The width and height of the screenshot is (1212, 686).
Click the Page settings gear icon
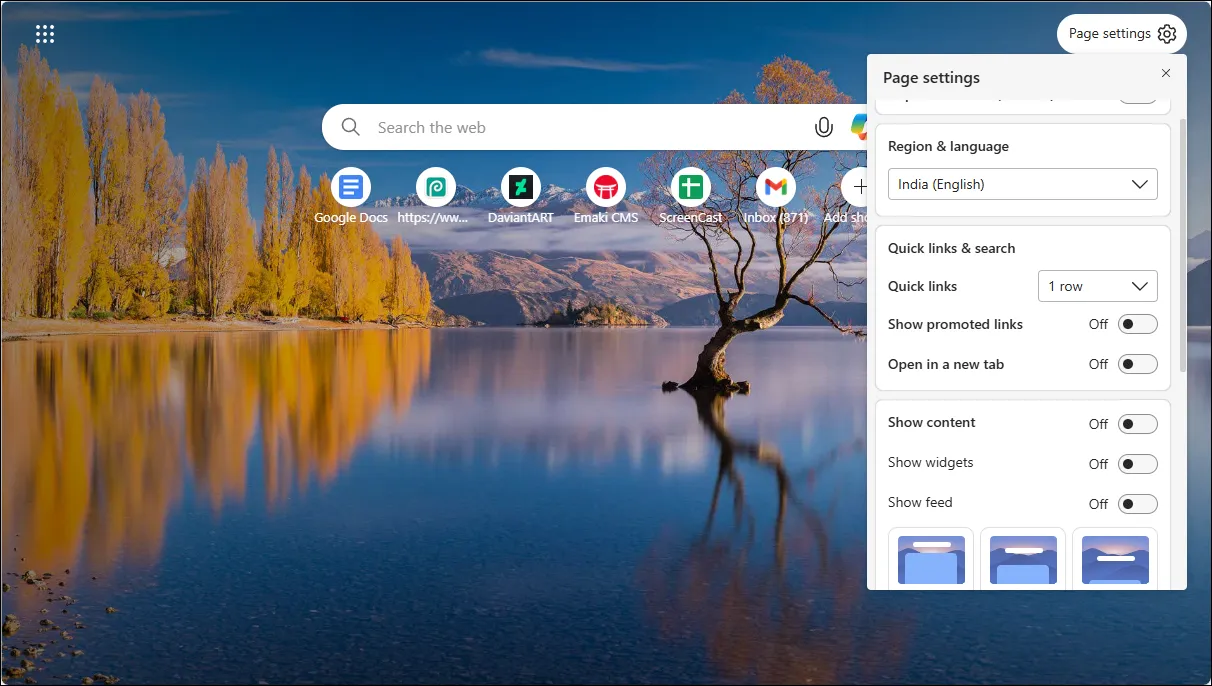(x=1166, y=33)
